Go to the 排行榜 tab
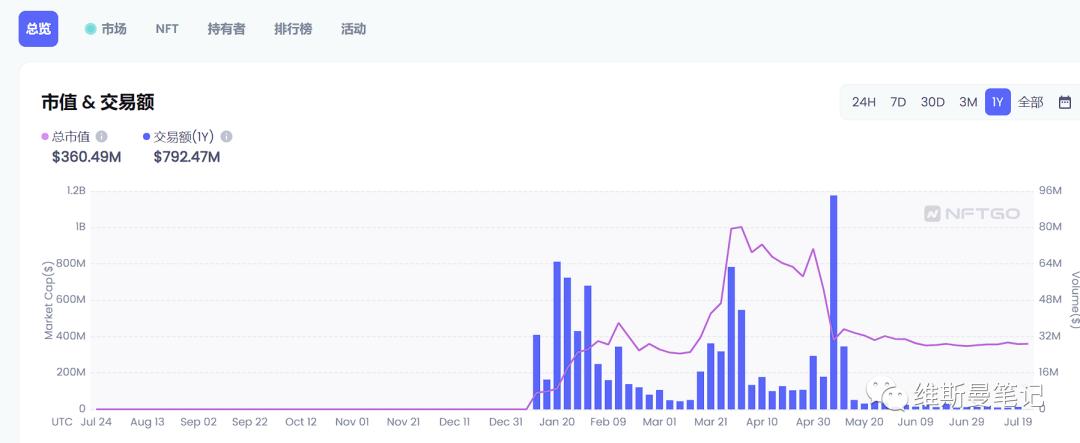 pyautogui.click(x=293, y=29)
